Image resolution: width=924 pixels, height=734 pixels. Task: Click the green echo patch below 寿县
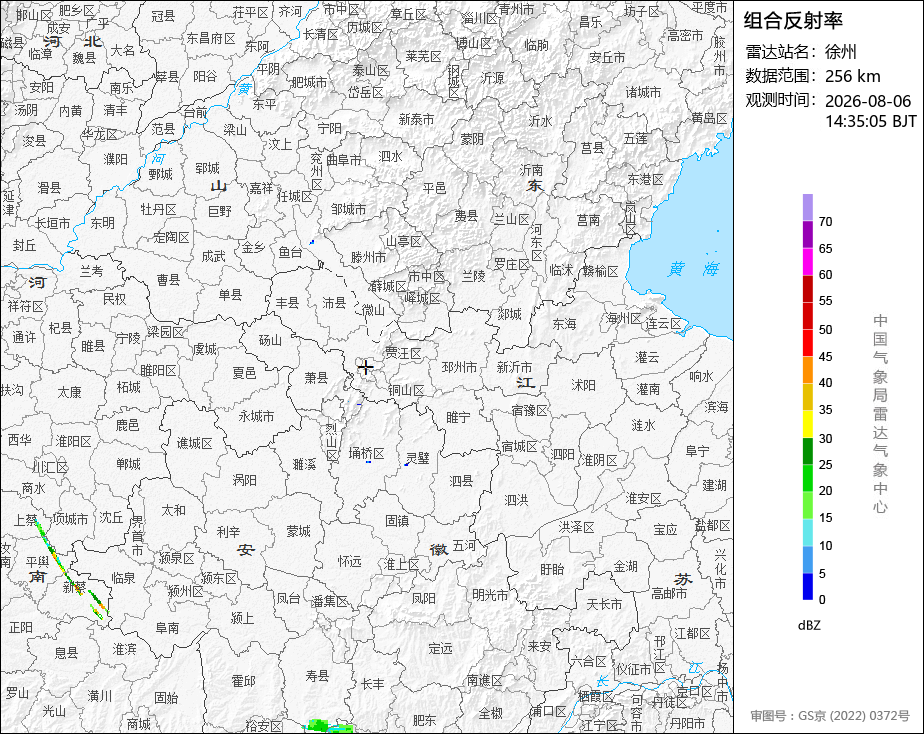click(x=329, y=726)
